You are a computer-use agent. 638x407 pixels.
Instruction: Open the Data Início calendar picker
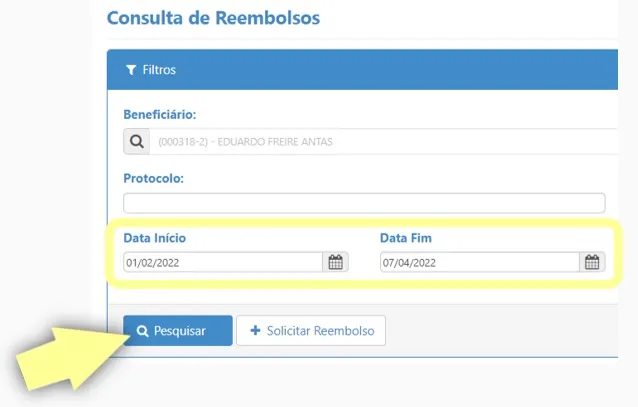click(336, 262)
